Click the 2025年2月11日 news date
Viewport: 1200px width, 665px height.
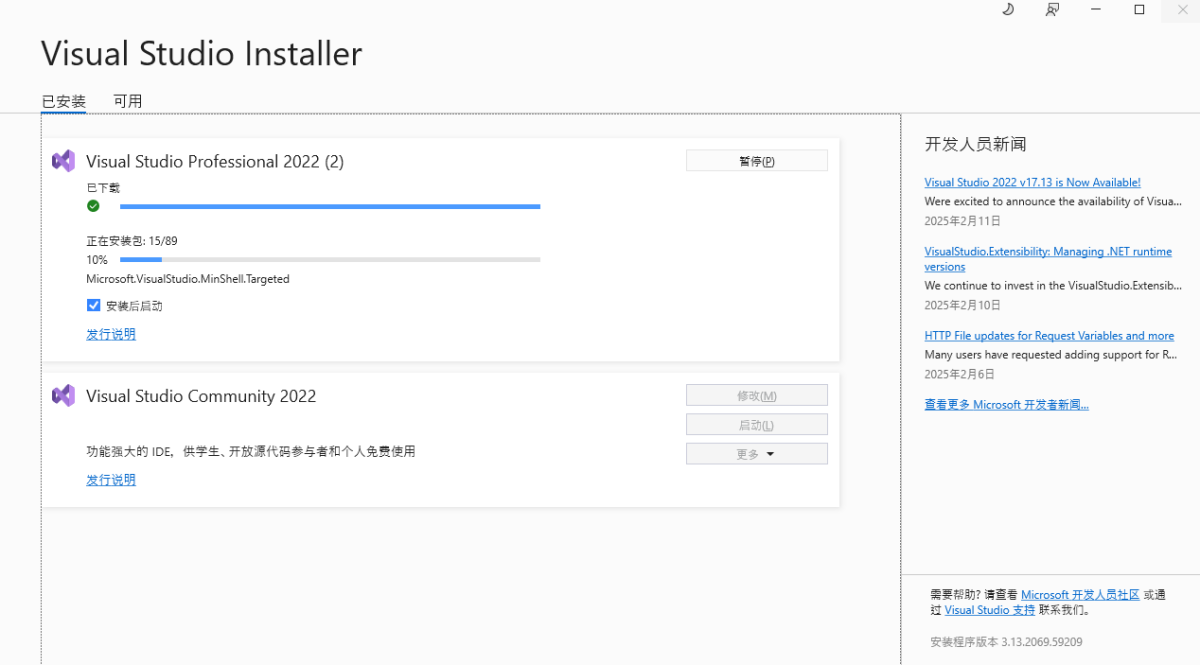[x=962, y=221]
